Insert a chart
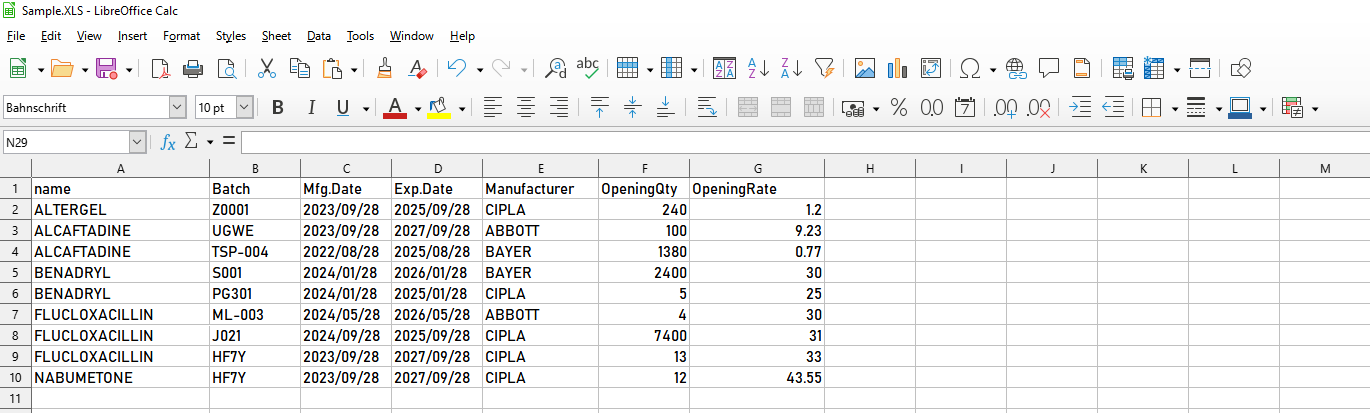This screenshot has width=1370, height=413. [x=897, y=68]
